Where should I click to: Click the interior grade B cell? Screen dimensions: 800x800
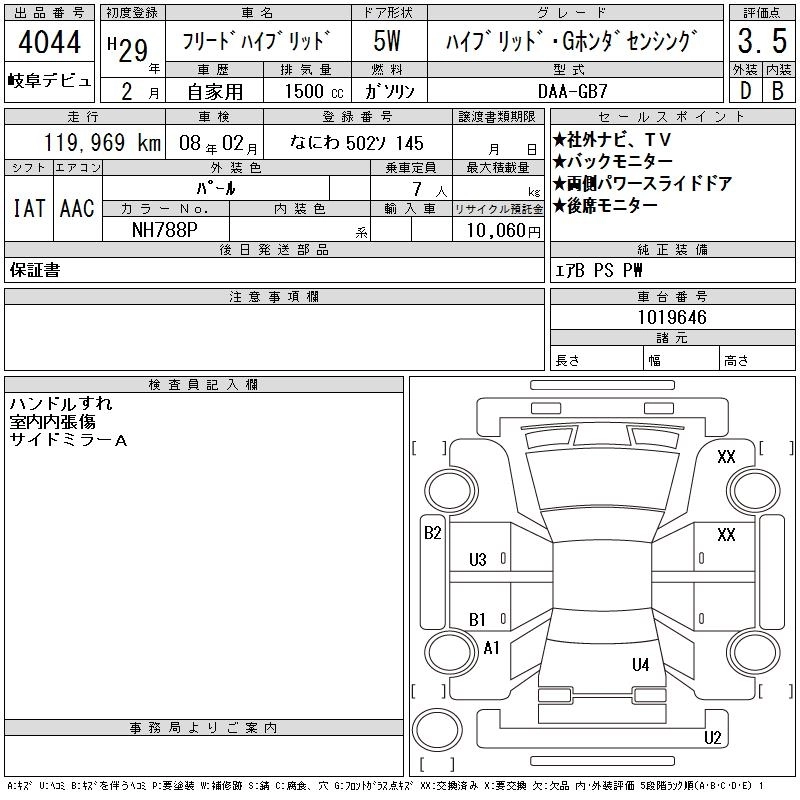(x=776, y=89)
